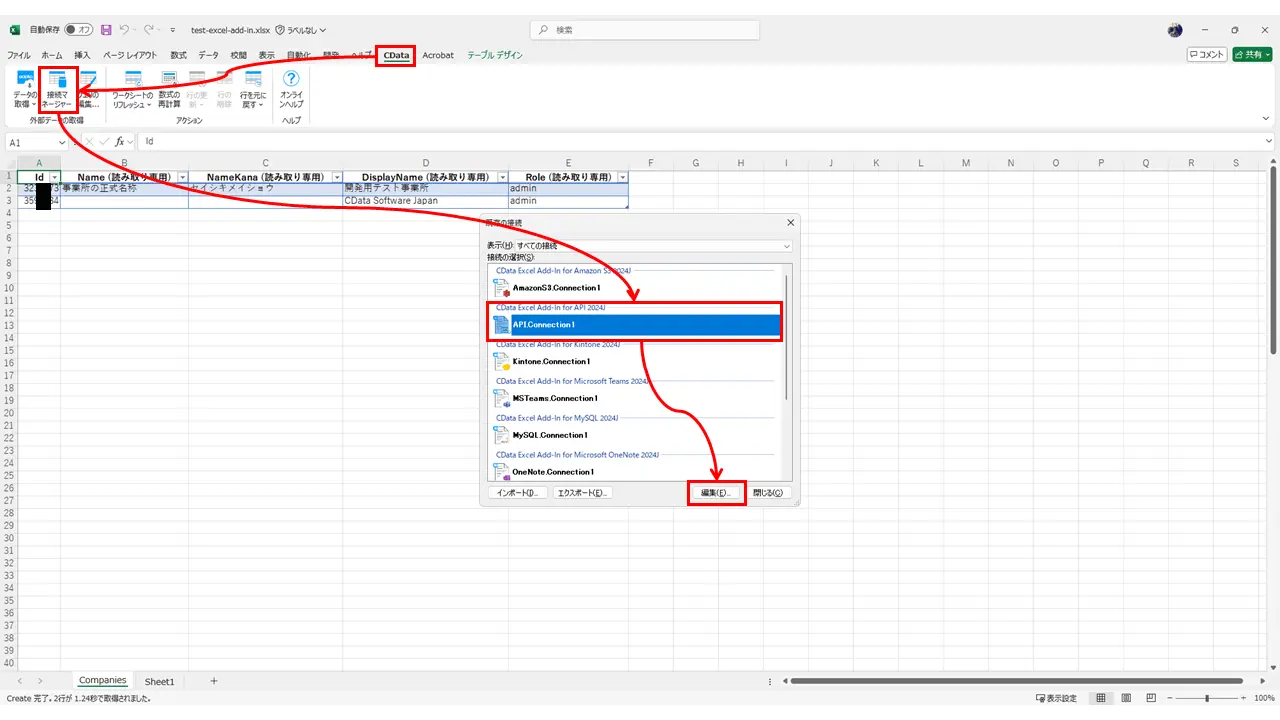Toggle the 自動保存 (AutoSave) switch
Image resolution: width=1280 pixels, height=720 pixels.
(x=79, y=30)
